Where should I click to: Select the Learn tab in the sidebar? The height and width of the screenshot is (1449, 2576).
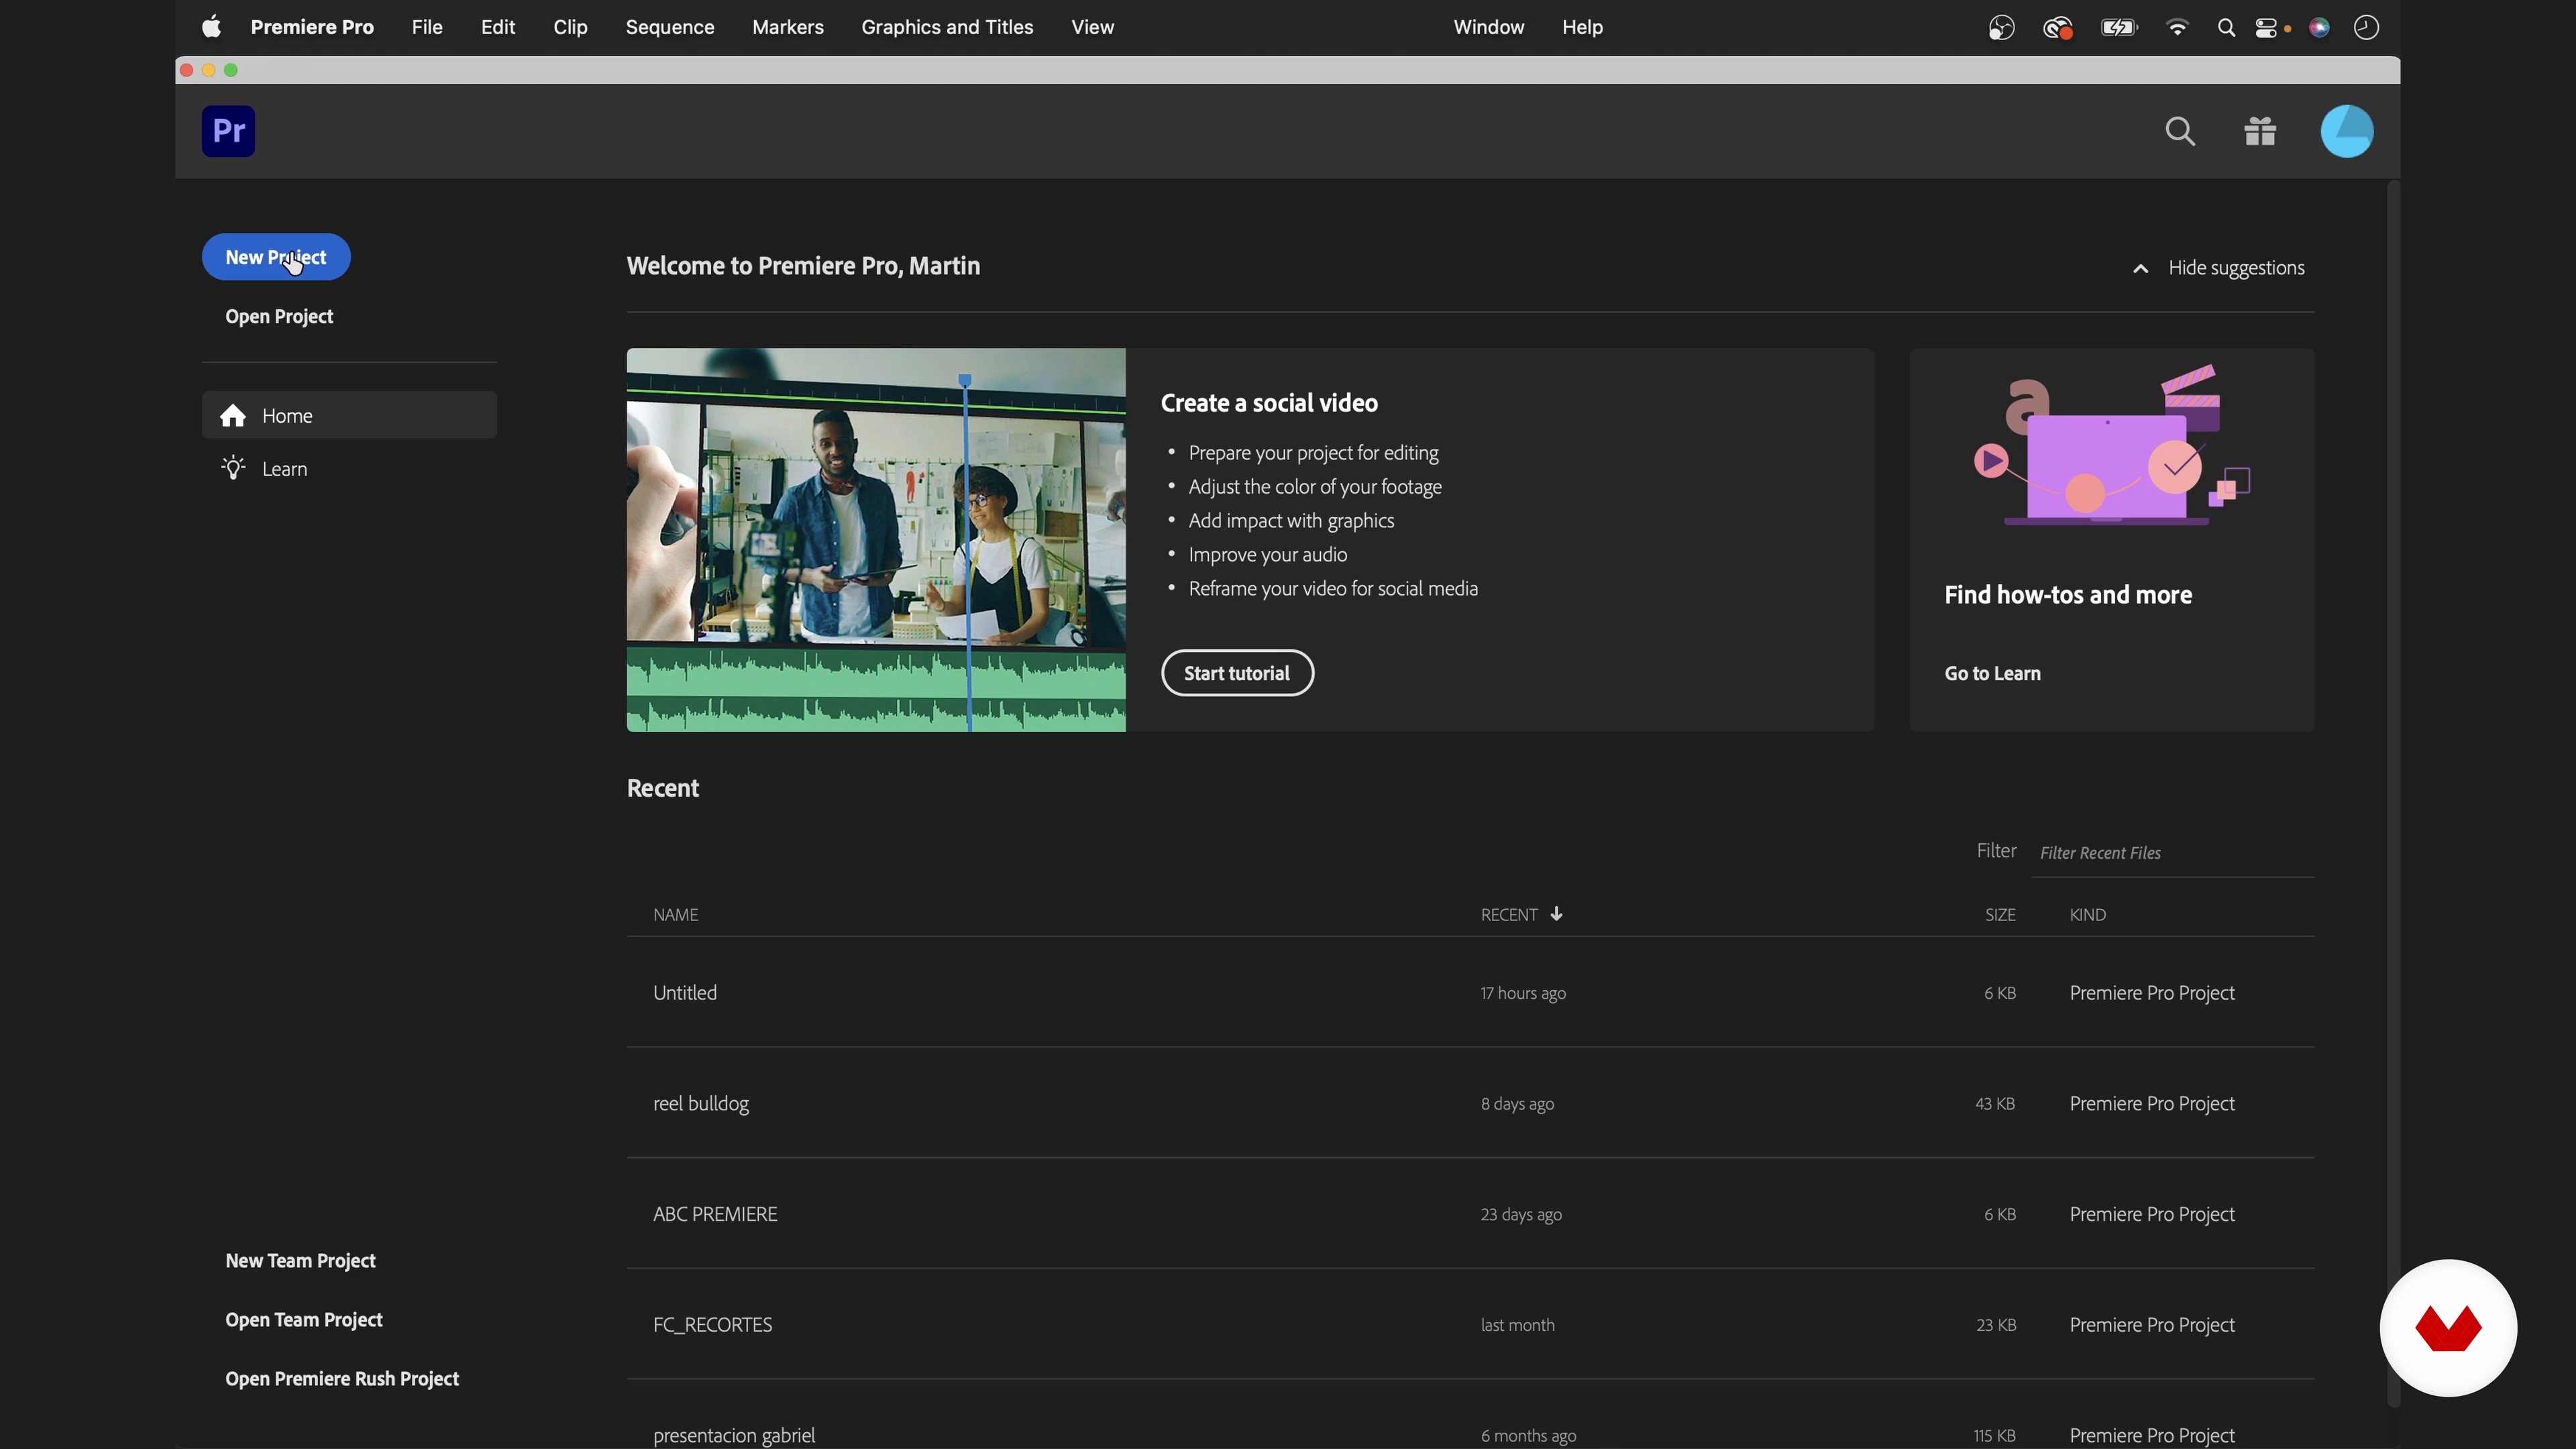[x=349, y=468]
